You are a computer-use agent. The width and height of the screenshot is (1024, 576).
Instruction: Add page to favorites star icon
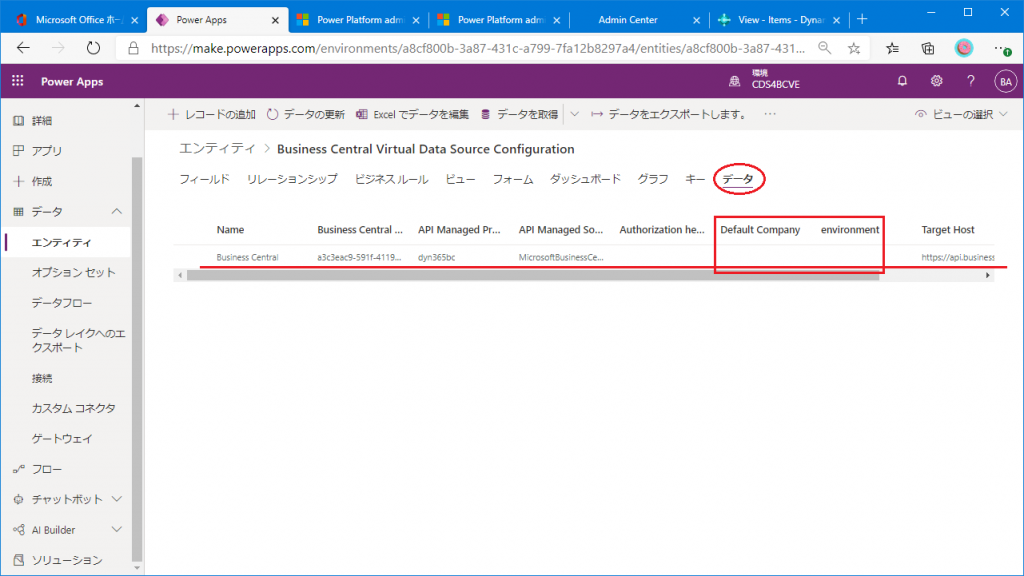854,48
